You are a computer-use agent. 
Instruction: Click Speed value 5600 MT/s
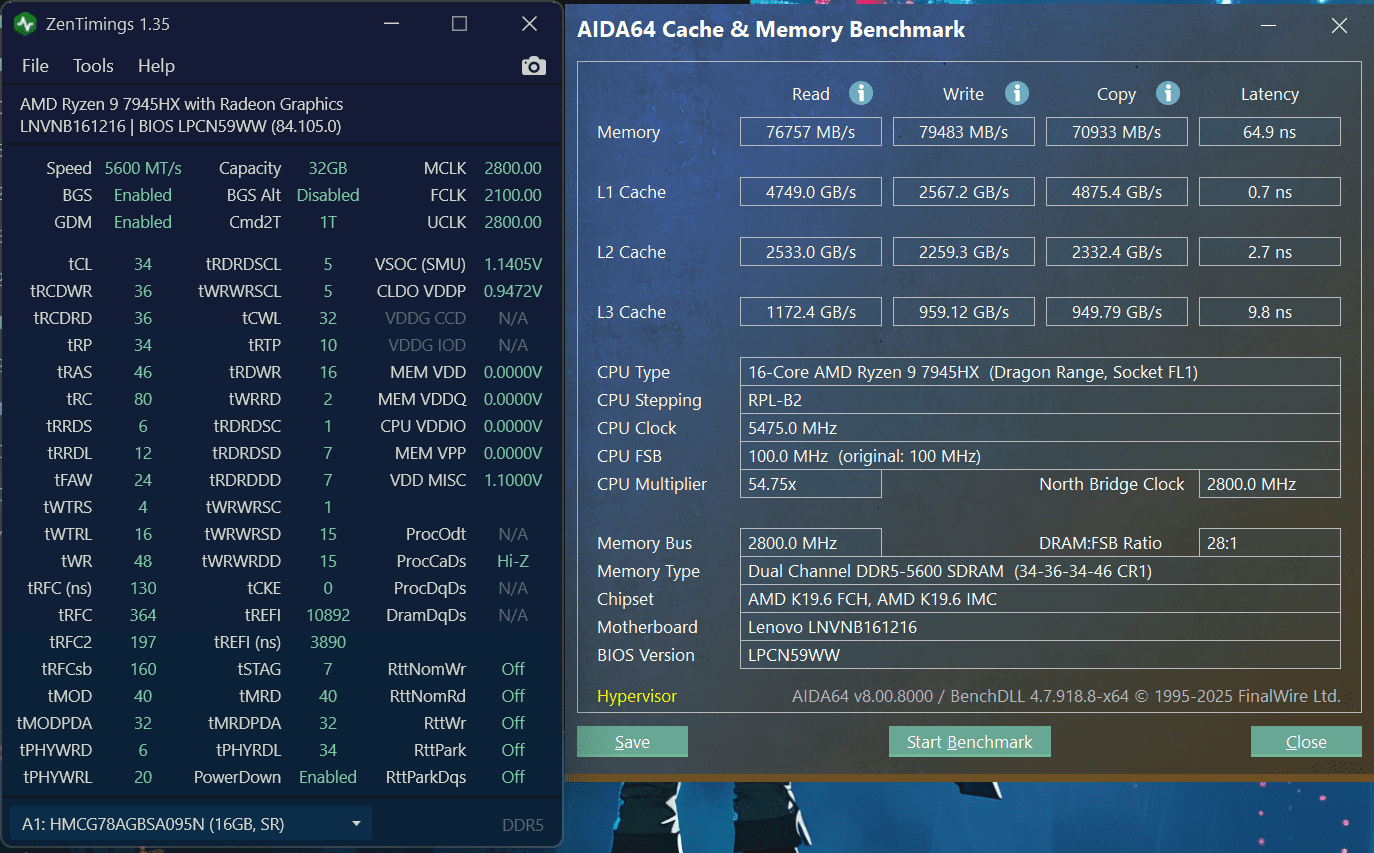point(143,168)
